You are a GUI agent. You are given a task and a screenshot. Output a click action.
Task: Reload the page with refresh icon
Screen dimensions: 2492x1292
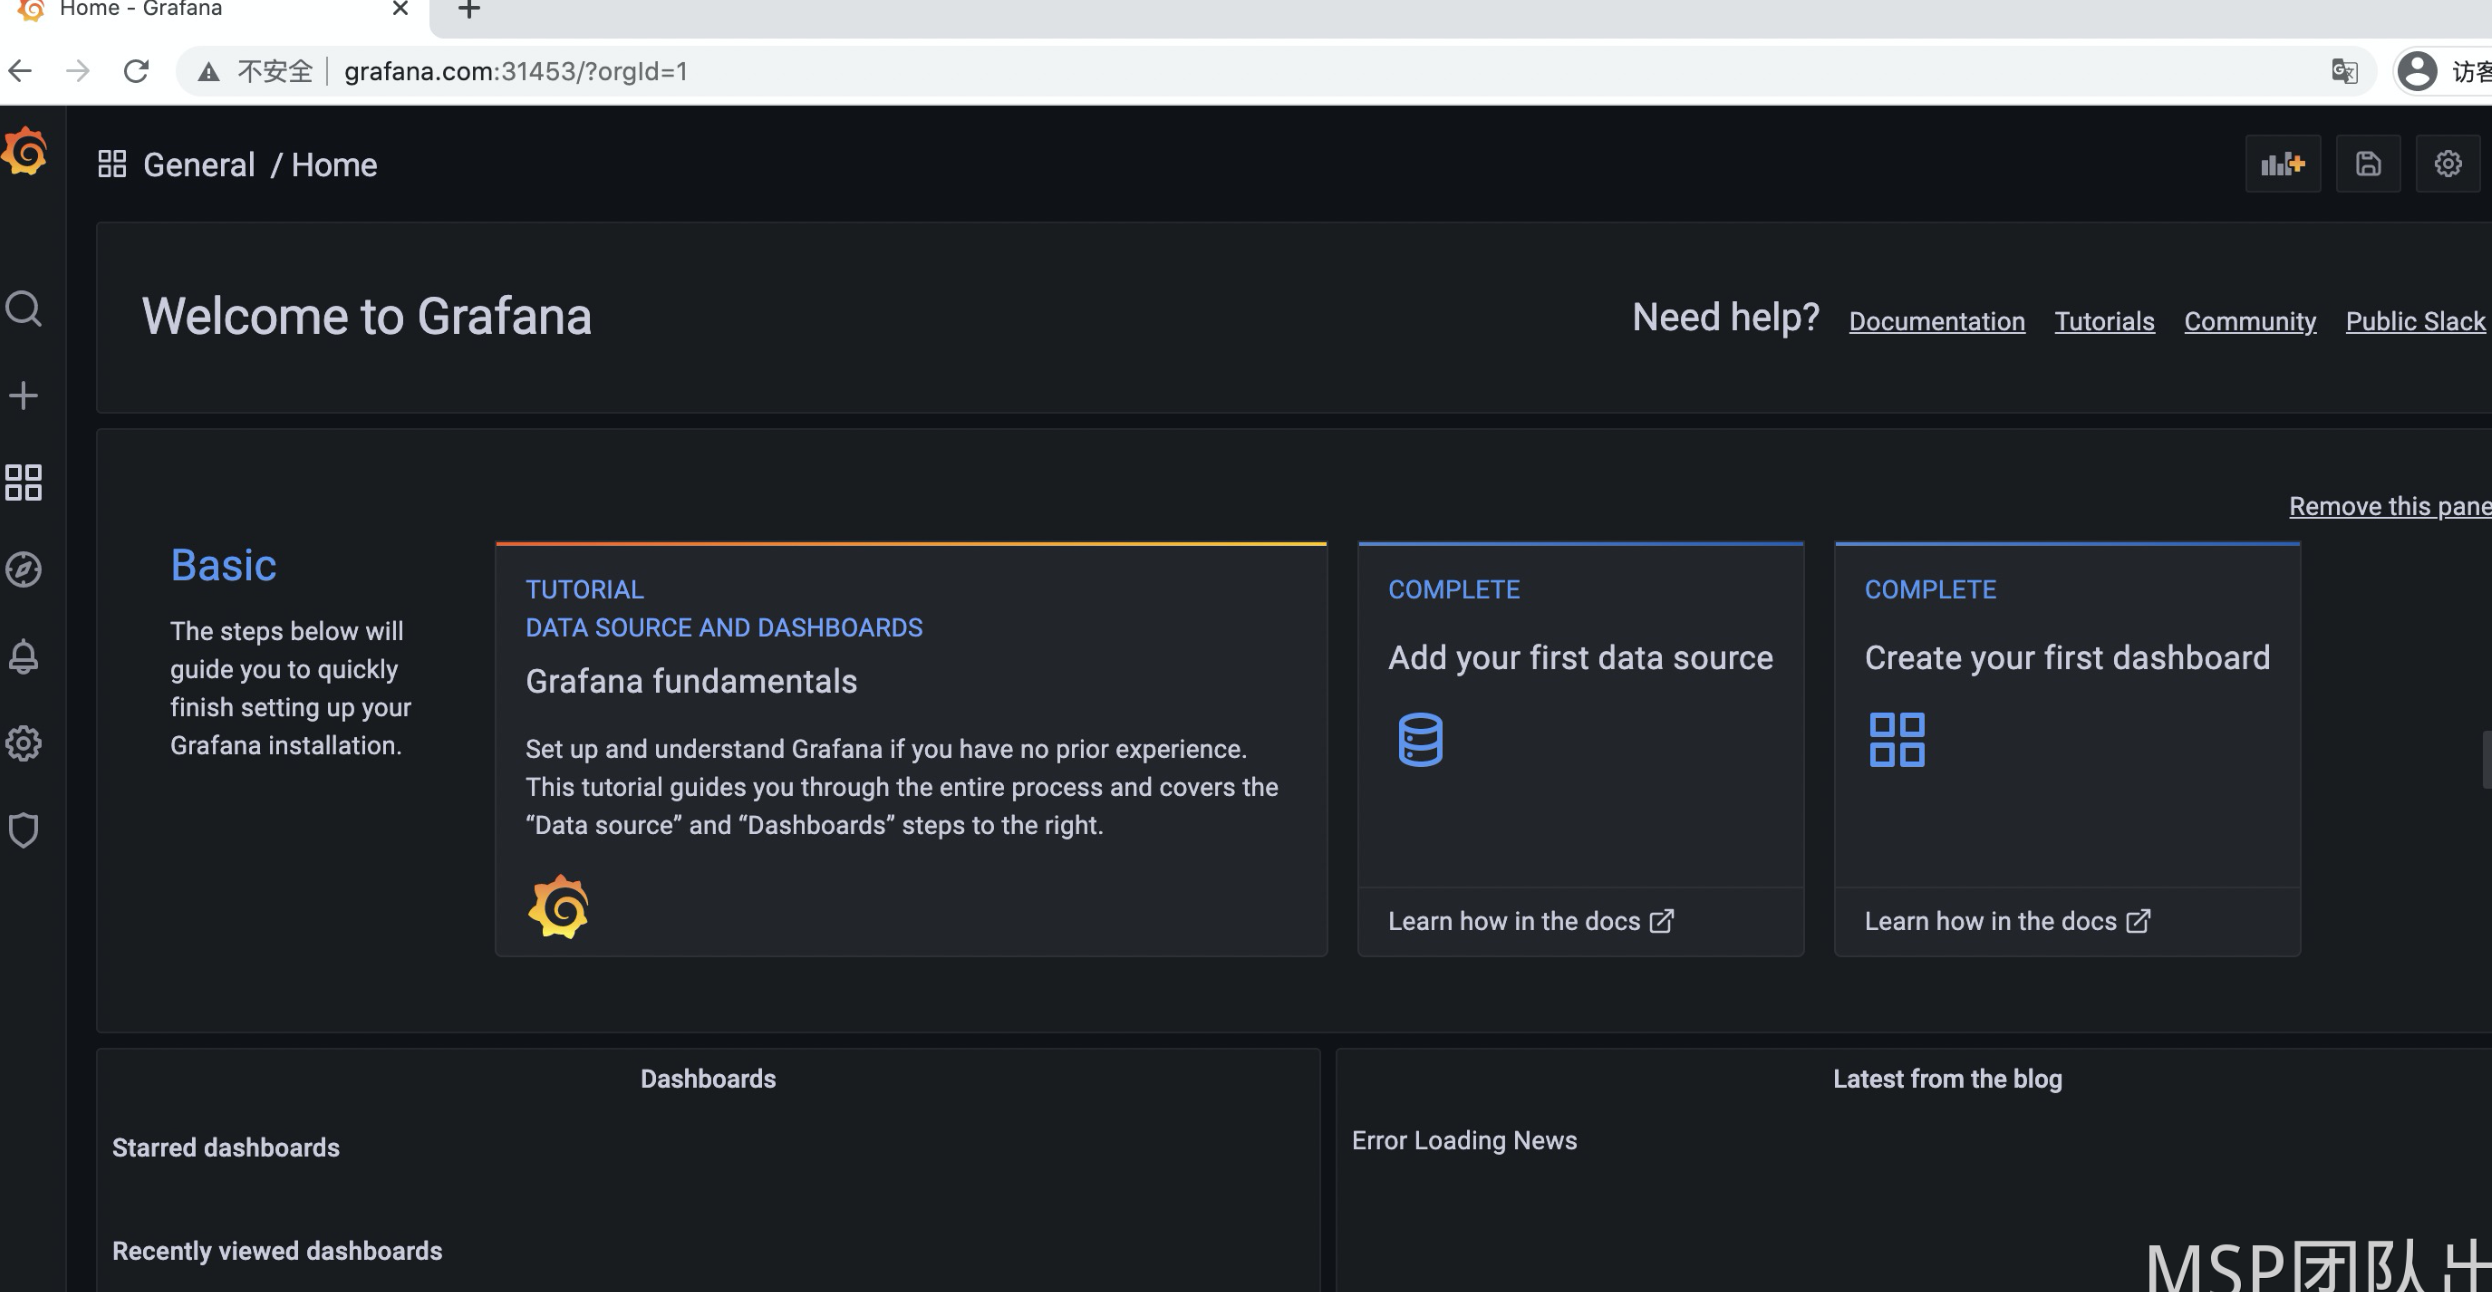tap(136, 71)
